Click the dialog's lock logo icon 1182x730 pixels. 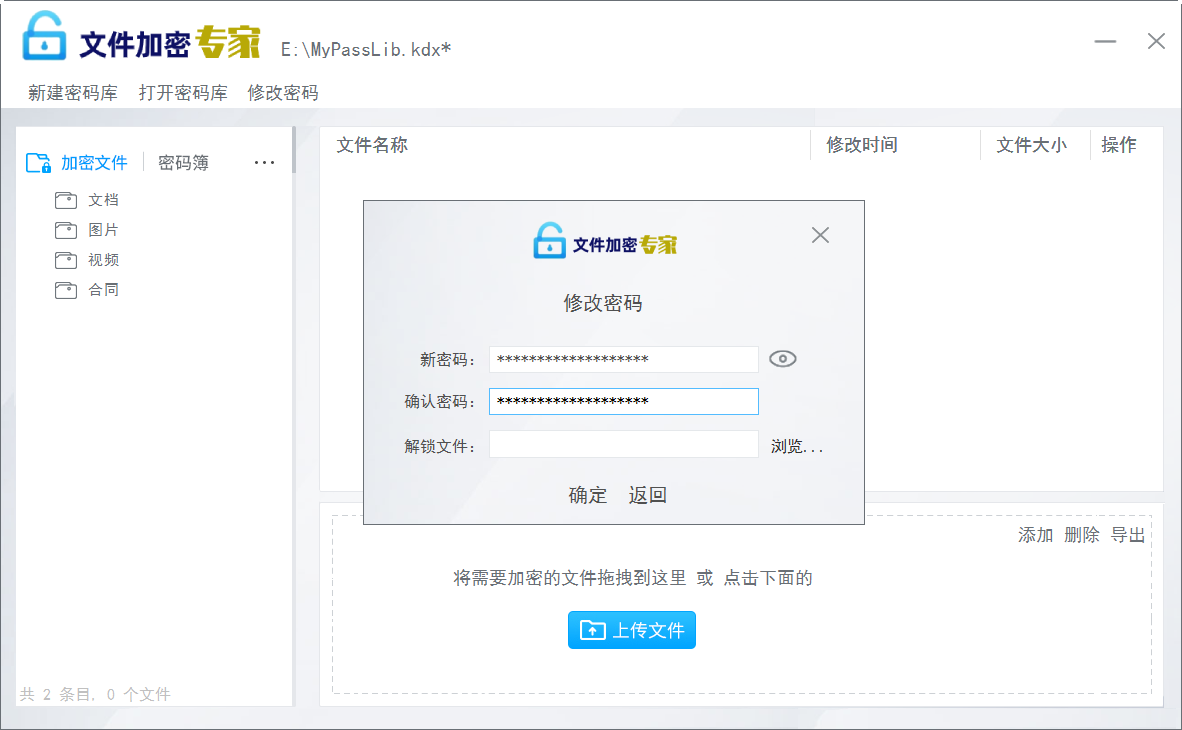(549, 241)
